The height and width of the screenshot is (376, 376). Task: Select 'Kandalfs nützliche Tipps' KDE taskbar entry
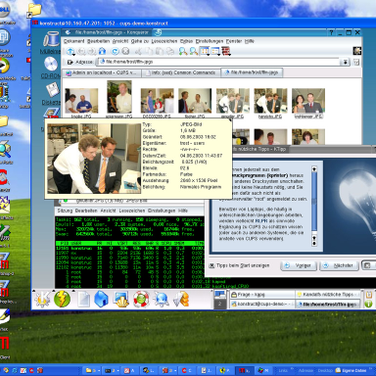point(329,295)
